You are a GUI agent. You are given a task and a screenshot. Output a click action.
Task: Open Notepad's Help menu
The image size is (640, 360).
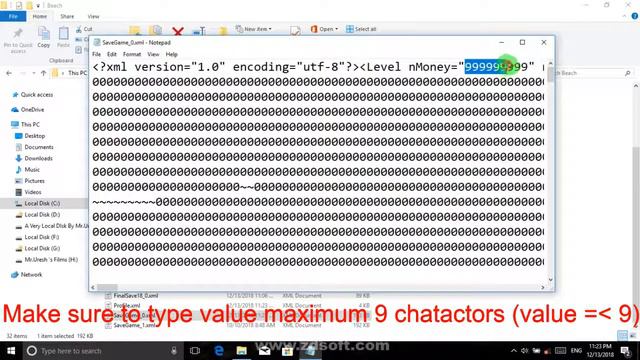pyautogui.click(x=171, y=54)
